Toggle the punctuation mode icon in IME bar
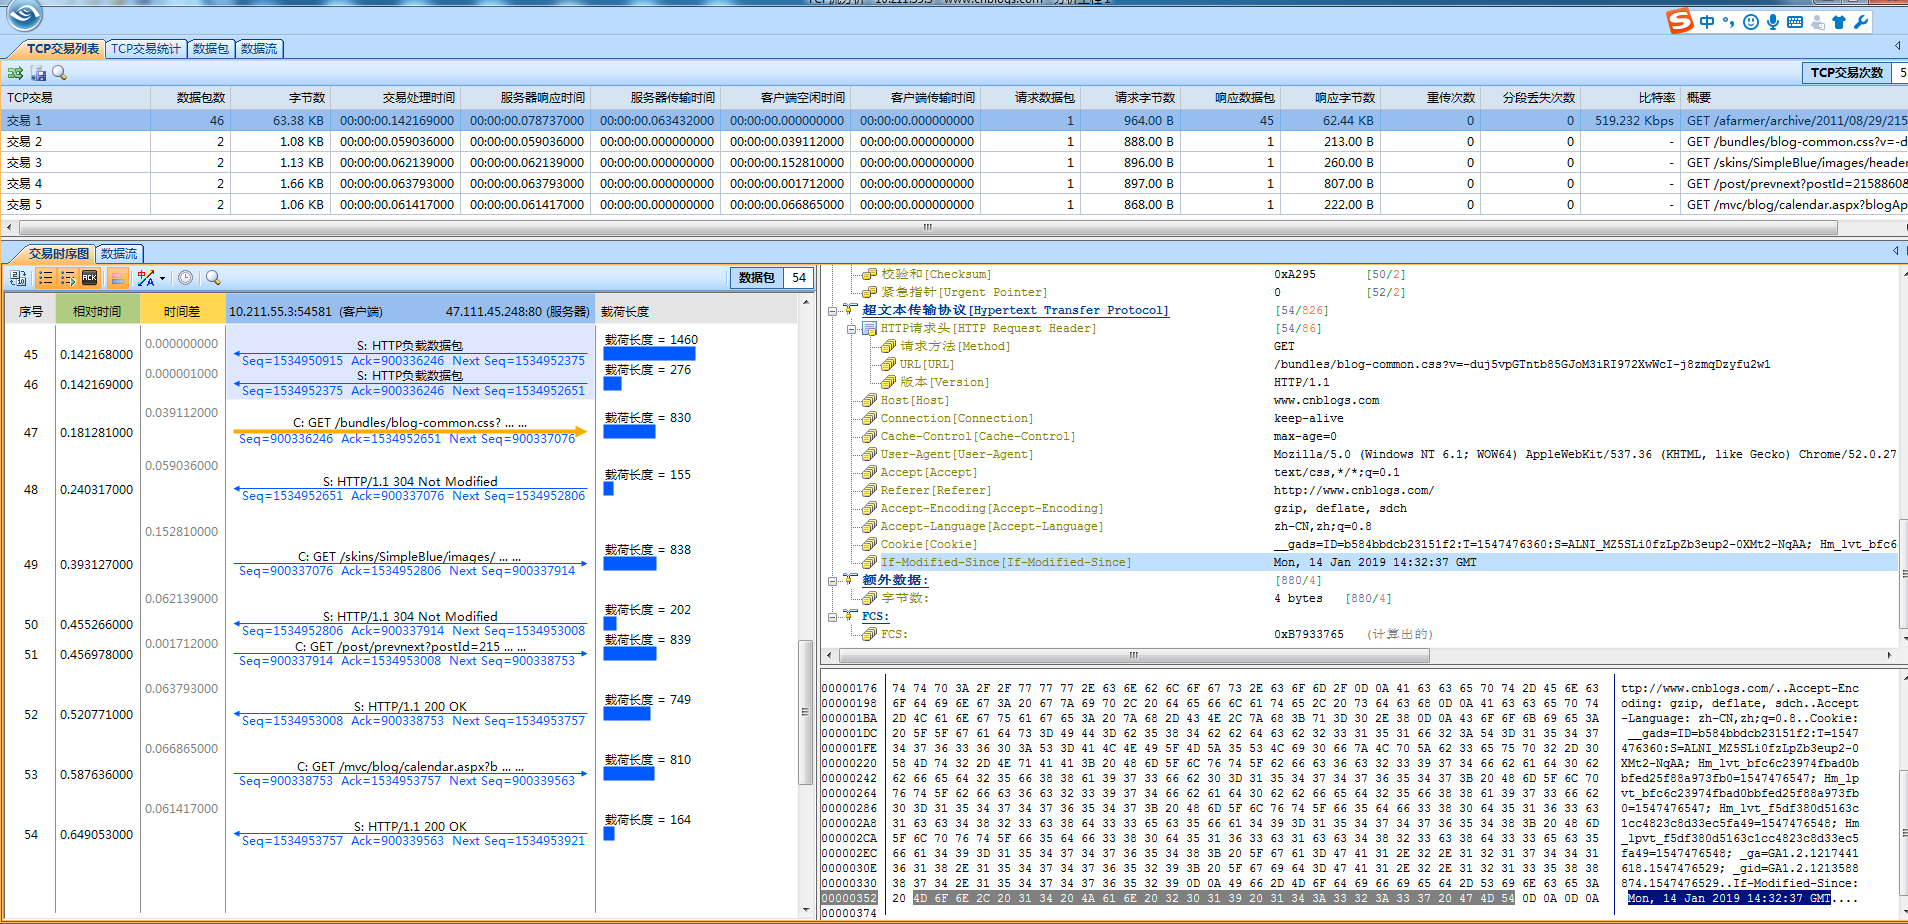This screenshot has width=1908, height=924. tap(1729, 22)
